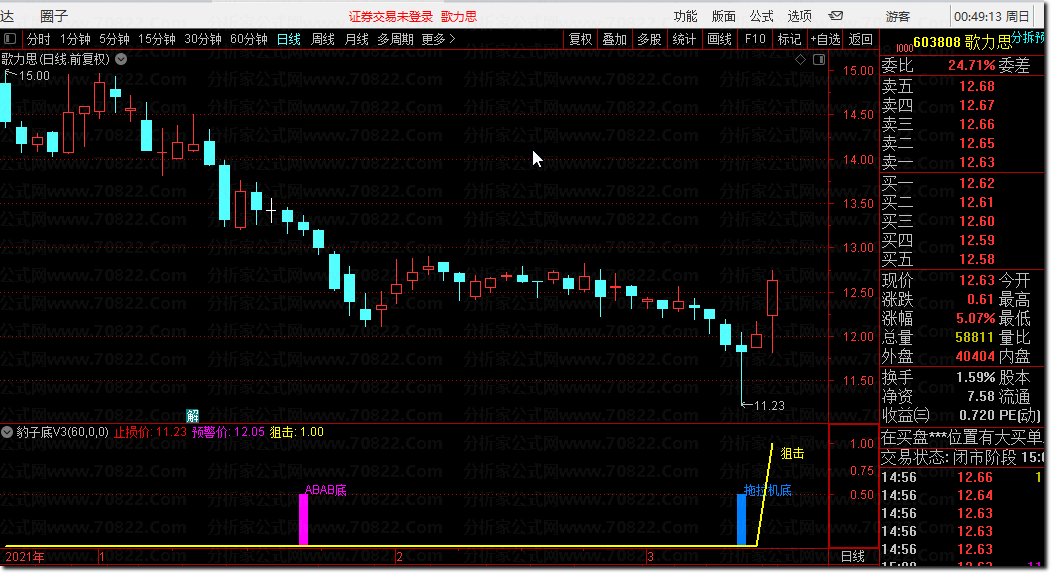Click the 返回 back button
Screen dimensions: 1053x574
pyautogui.click(x=861, y=39)
